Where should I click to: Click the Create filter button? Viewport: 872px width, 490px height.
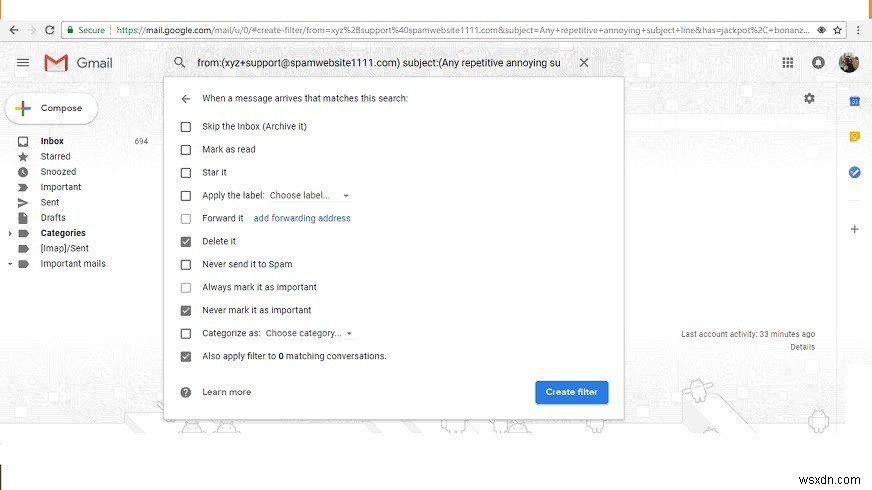(572, 392)
